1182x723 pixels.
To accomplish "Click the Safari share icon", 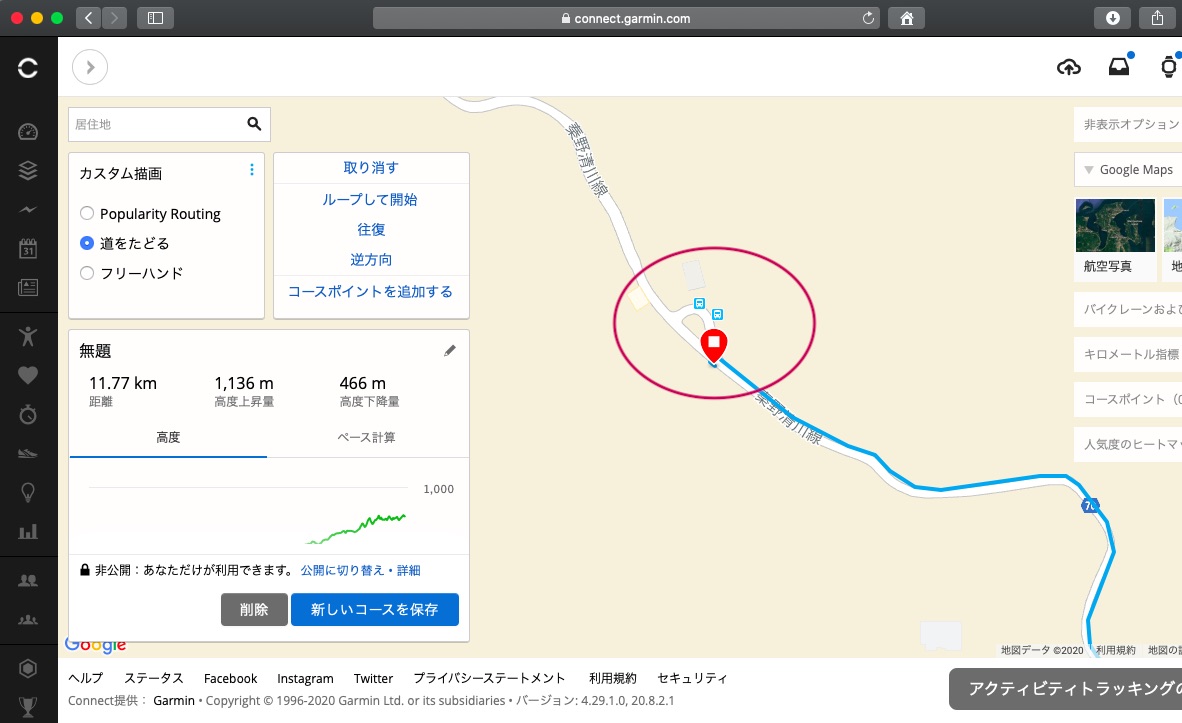I will coord(1158,18).
